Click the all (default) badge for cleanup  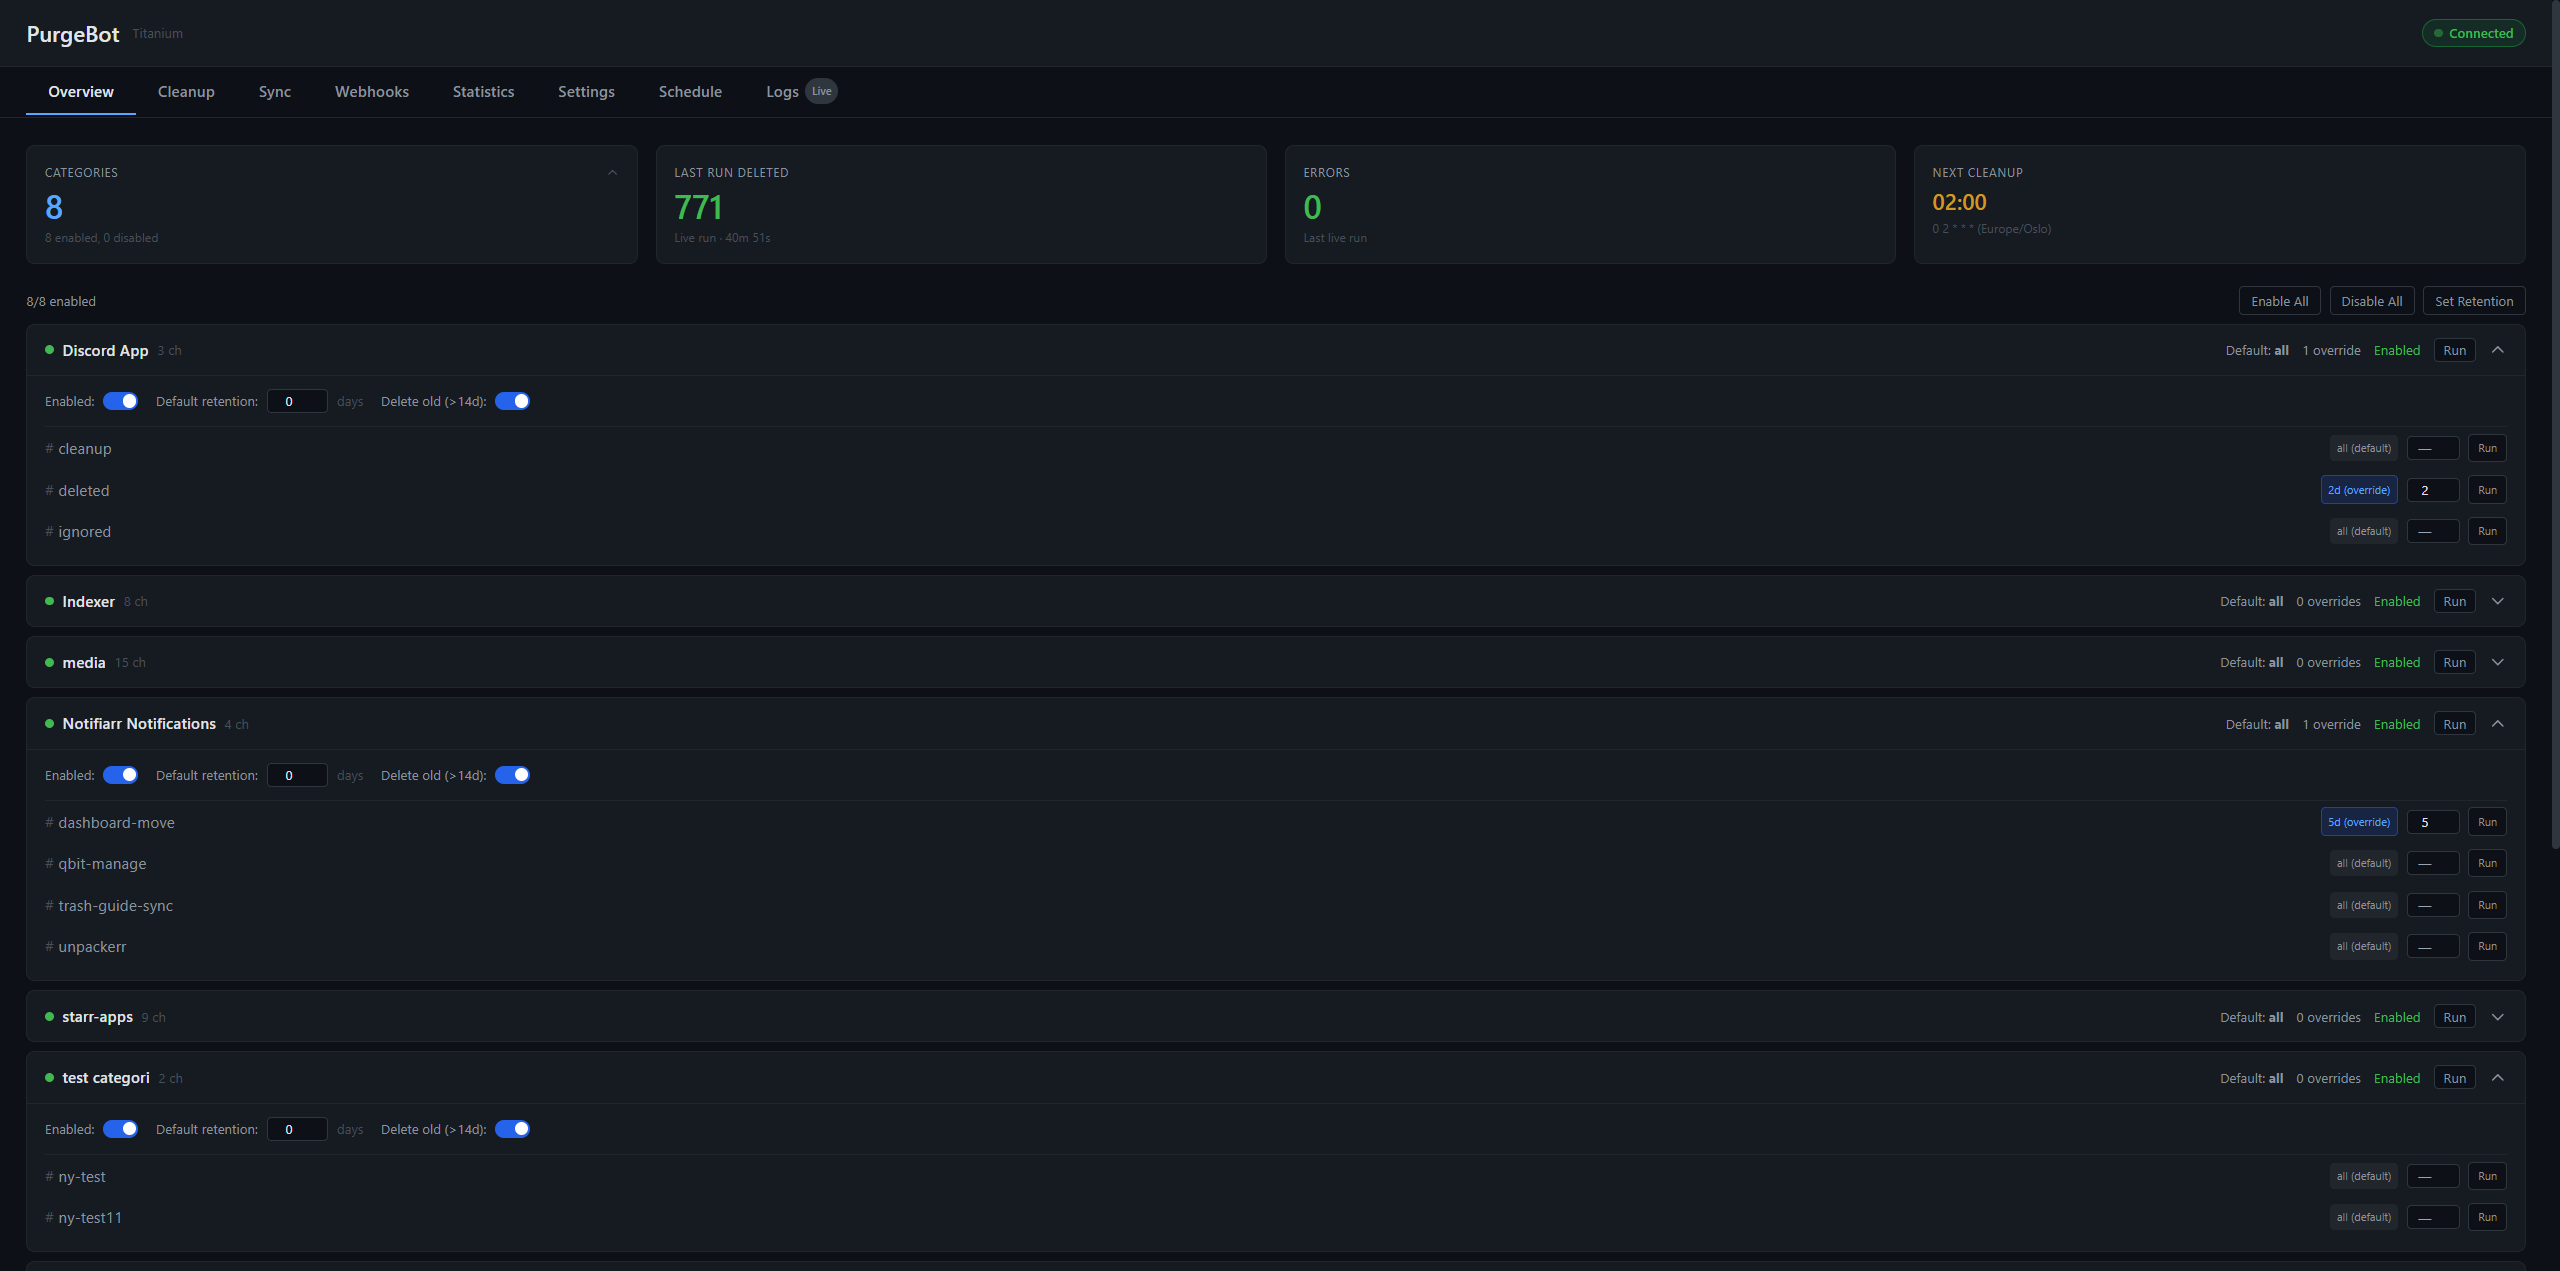click(2363, 448)
